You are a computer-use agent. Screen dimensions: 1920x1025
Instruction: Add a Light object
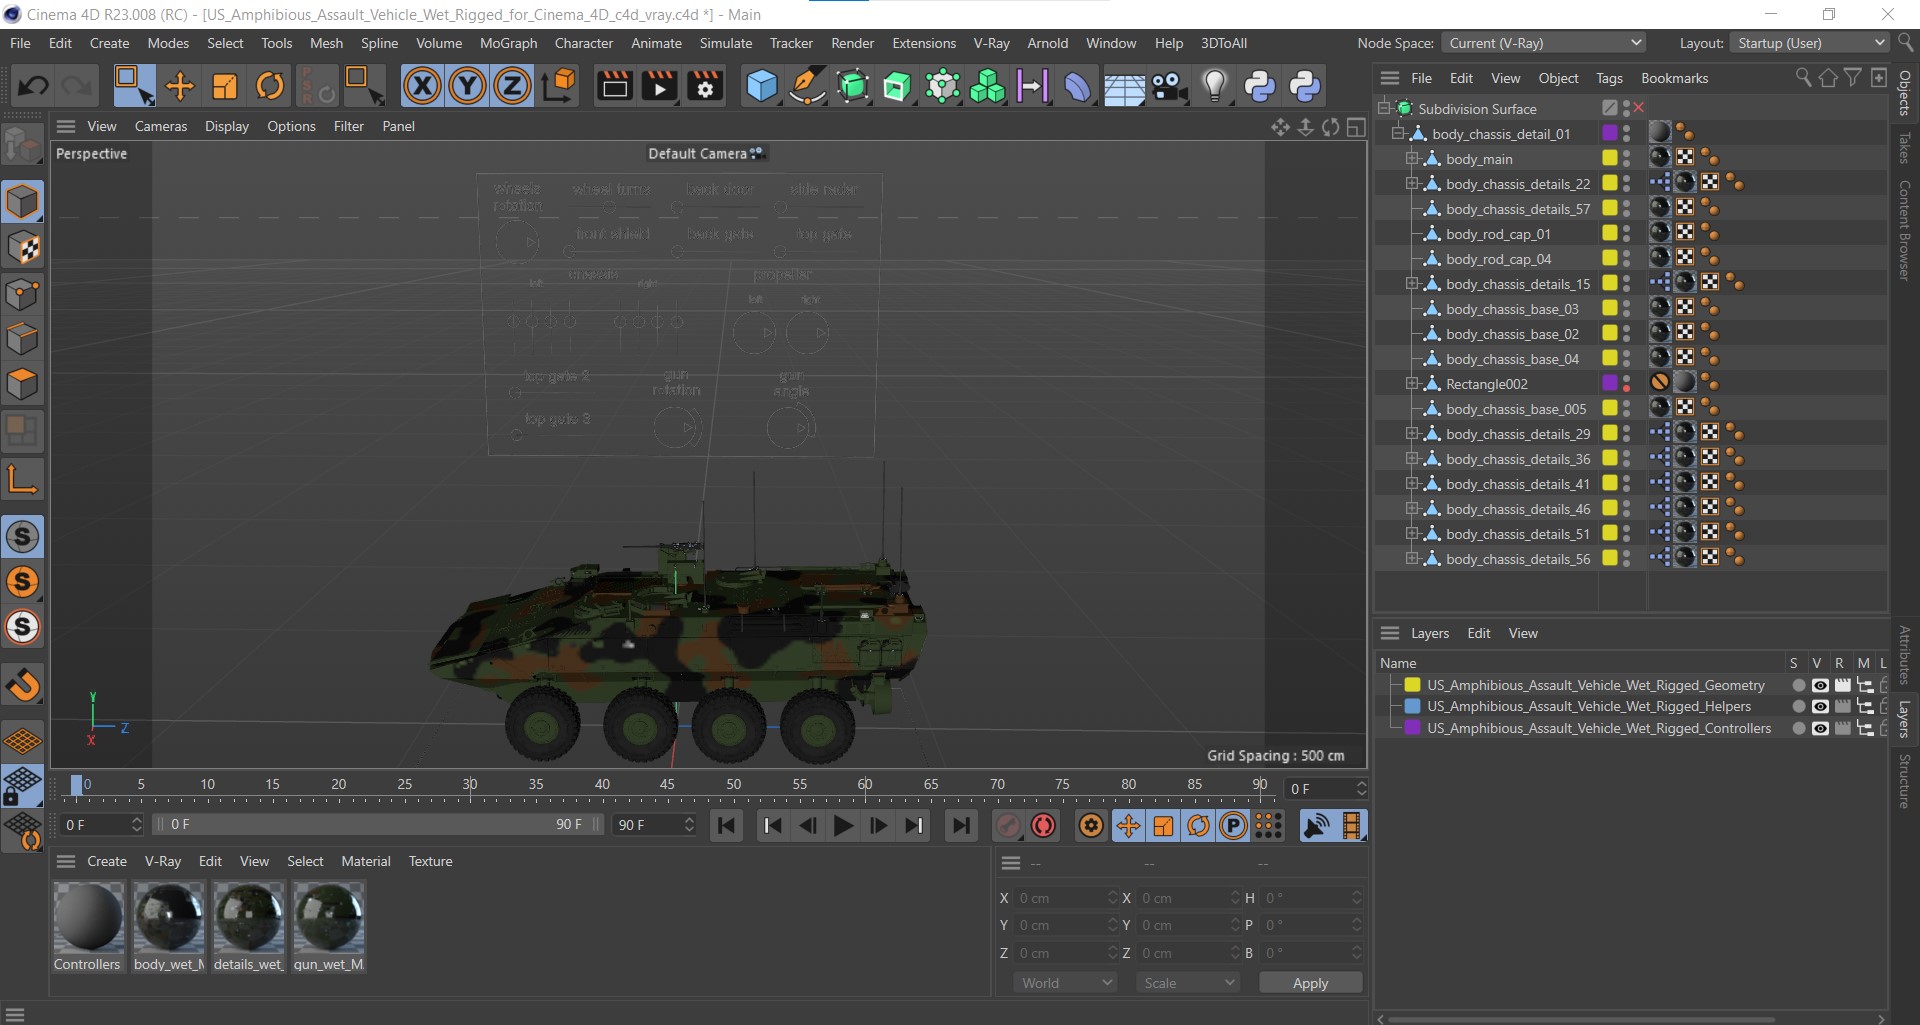click(1214, 86)
